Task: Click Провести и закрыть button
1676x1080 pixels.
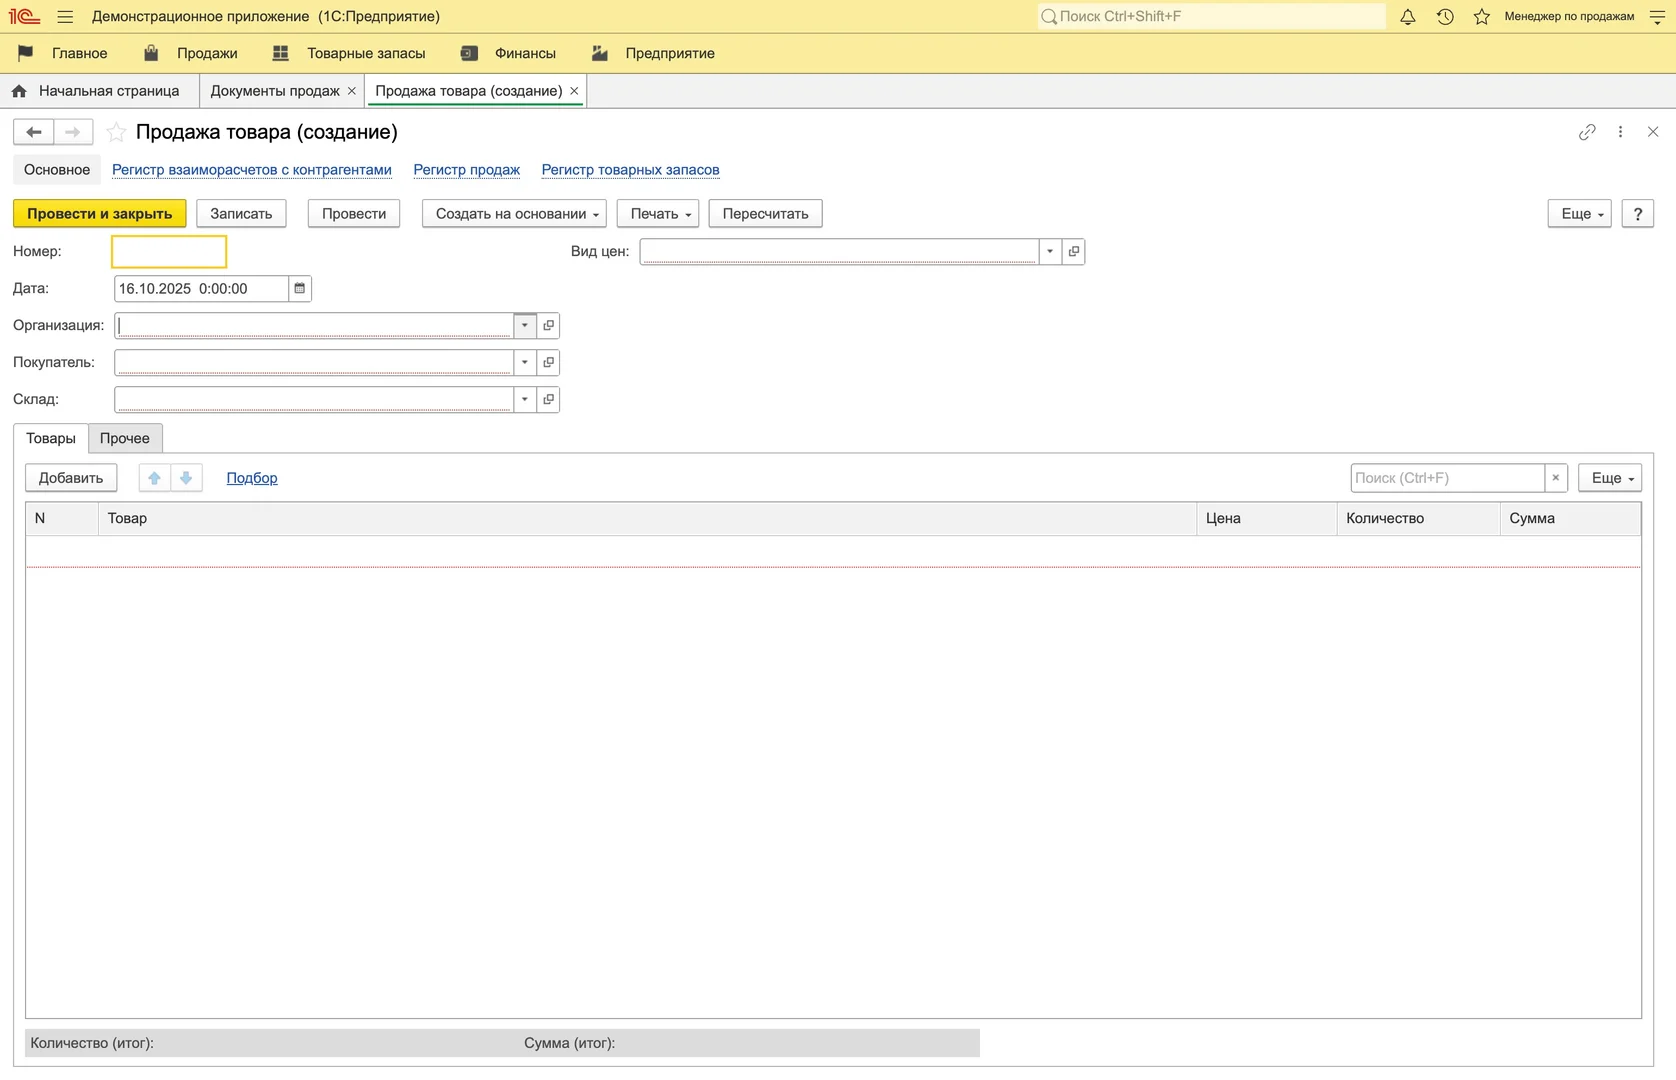Action: coord(99,214)
